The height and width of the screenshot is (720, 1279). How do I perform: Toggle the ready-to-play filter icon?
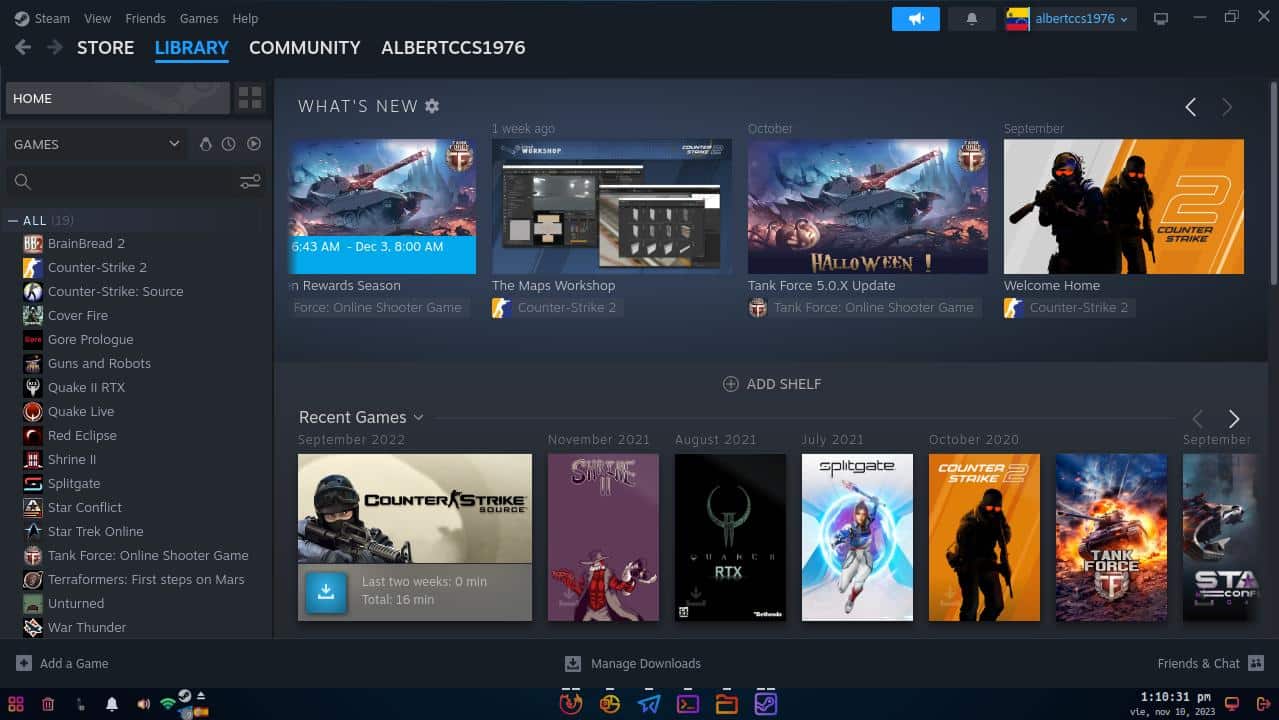pos(254,144)
